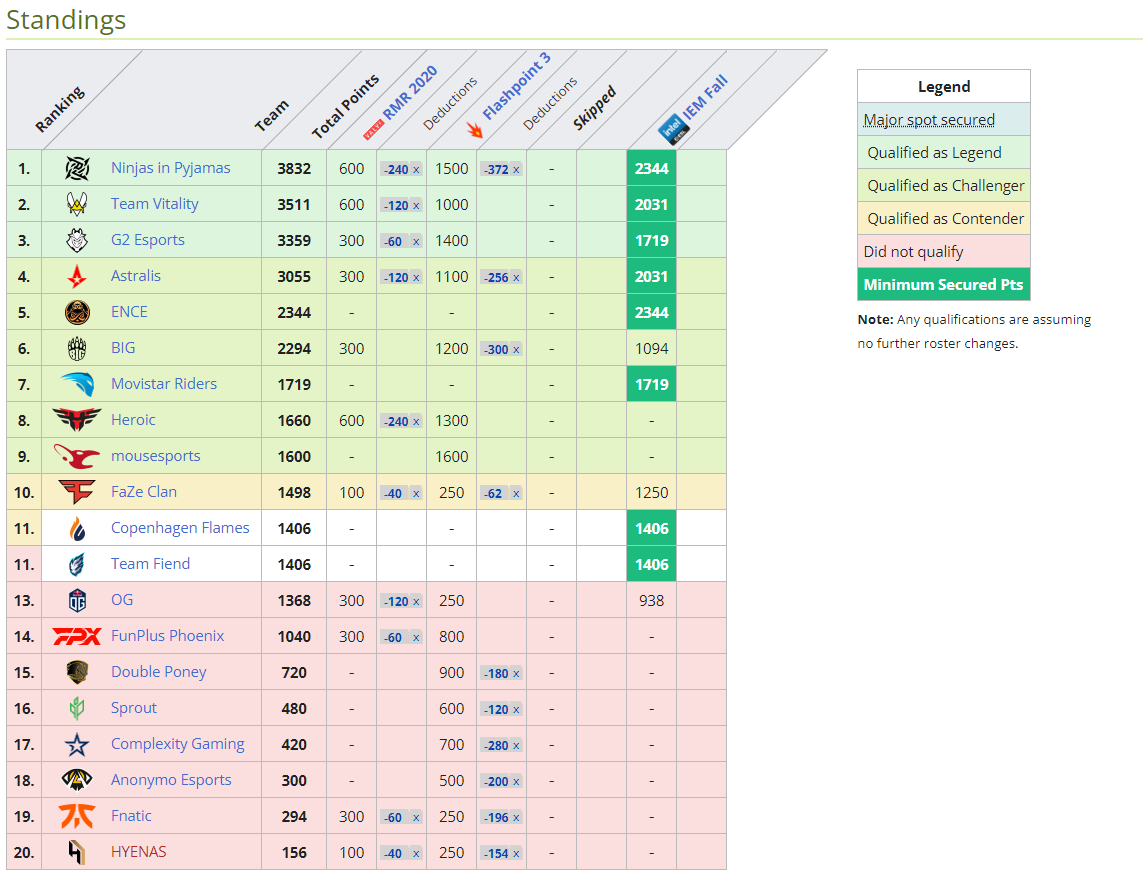The image size is (1143, 885).
Task: Go to the Astralis team page
Action: [136, 276]
